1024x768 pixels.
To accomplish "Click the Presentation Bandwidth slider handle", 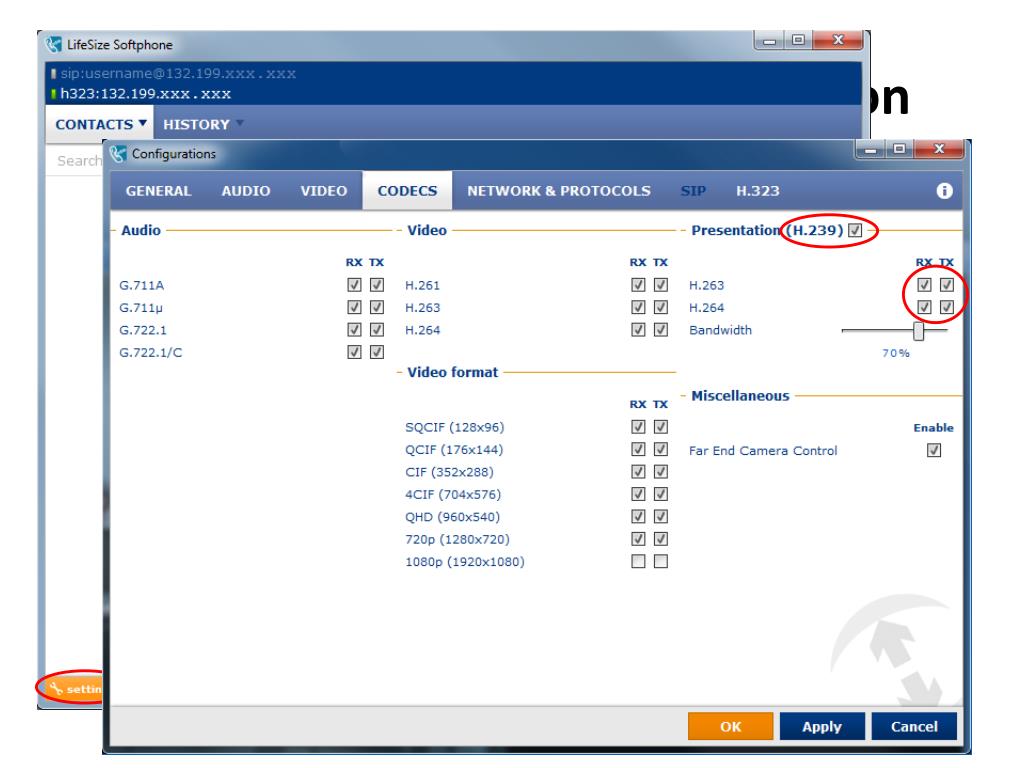I will (x=919, y=331).
